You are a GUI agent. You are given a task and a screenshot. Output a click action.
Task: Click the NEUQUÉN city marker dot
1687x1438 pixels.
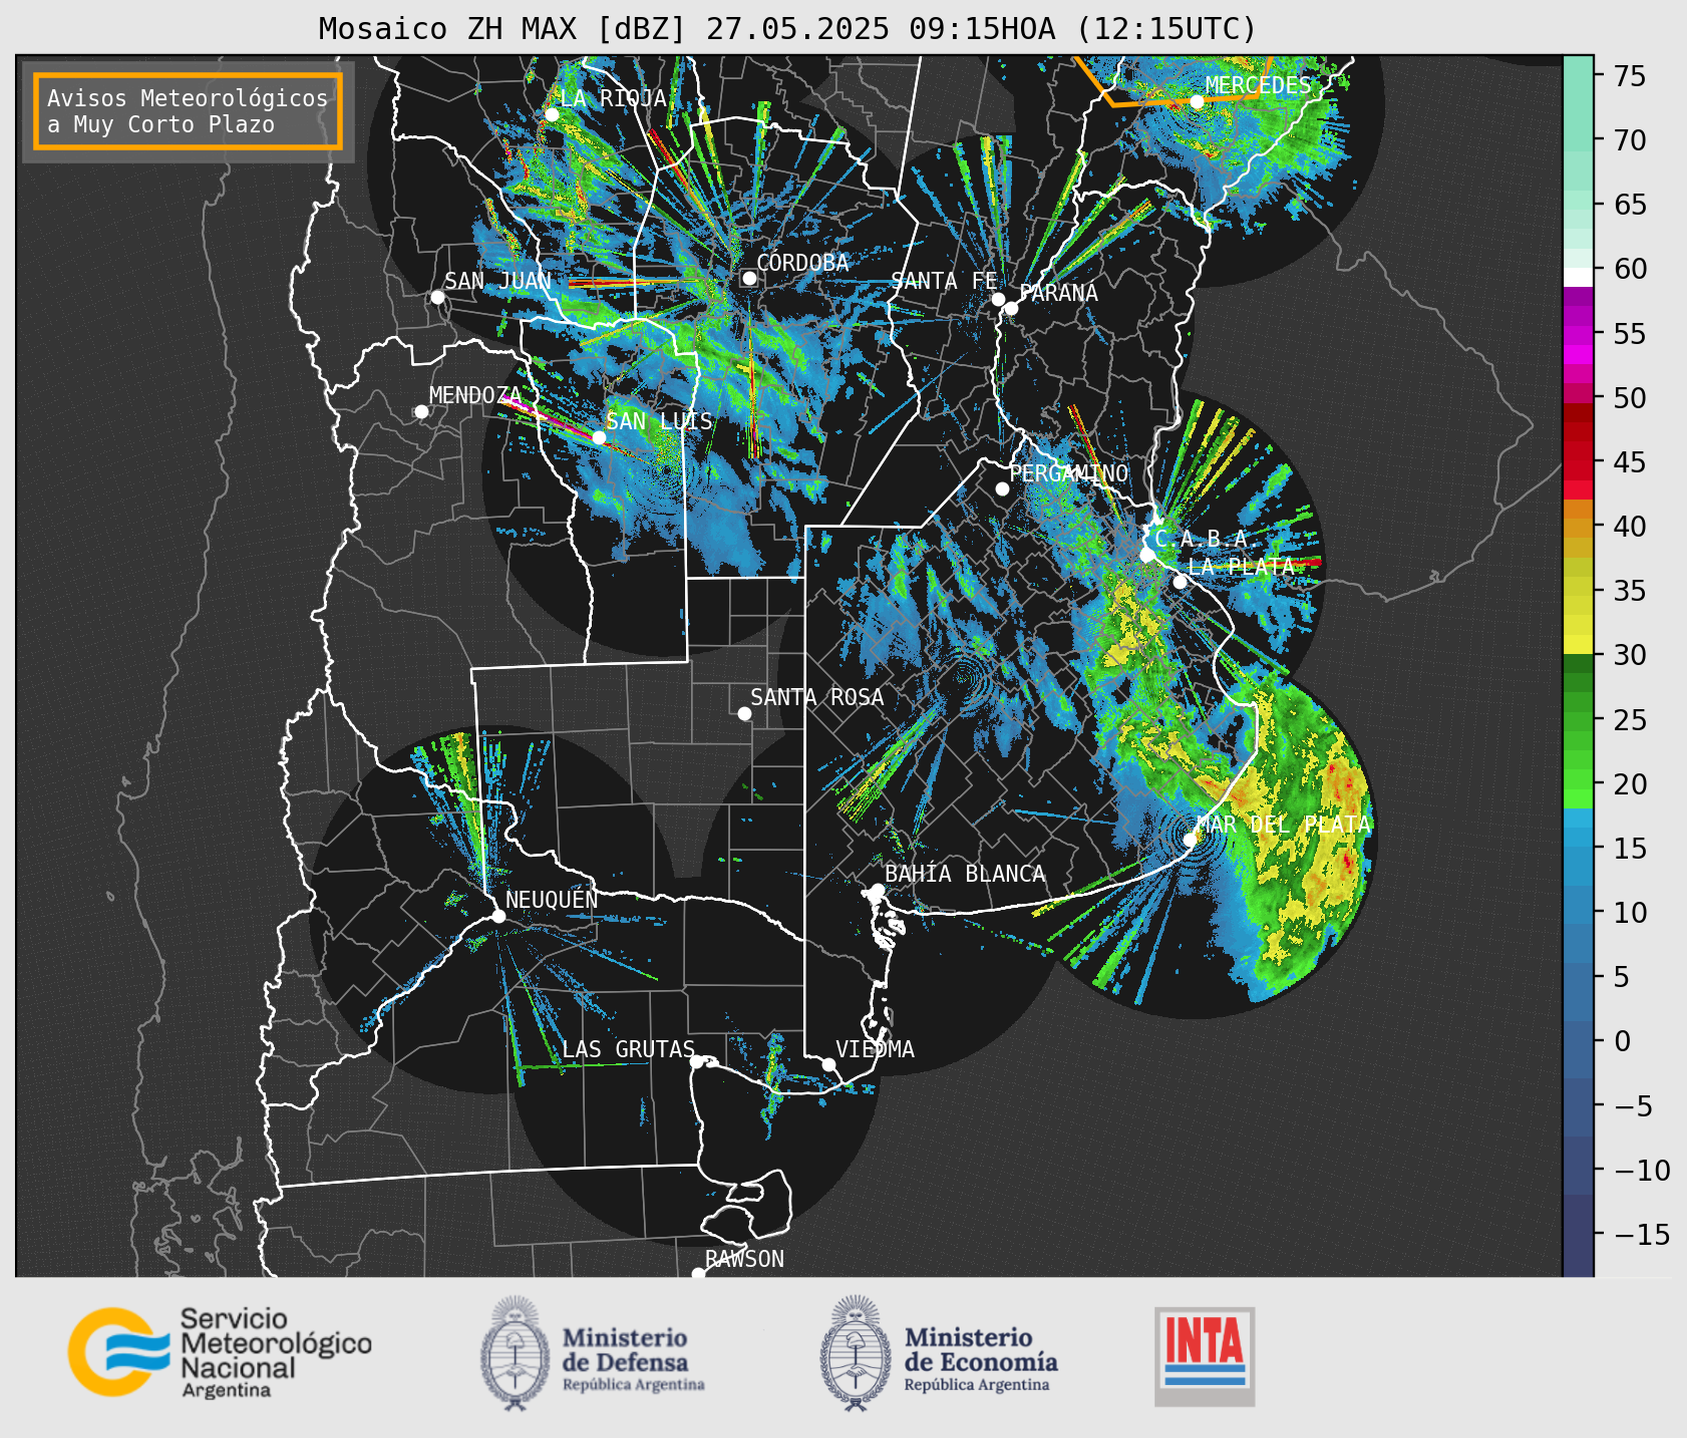point(498,916)
